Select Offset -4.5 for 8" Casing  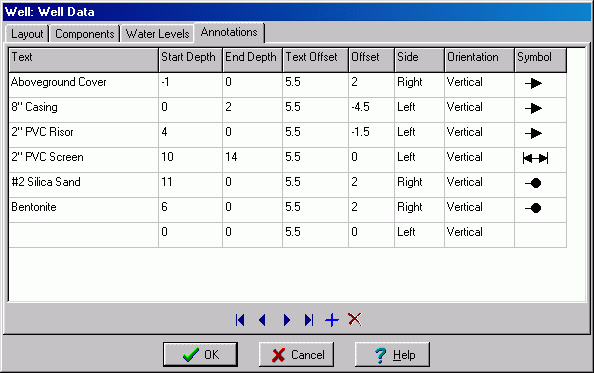[371, 110]
